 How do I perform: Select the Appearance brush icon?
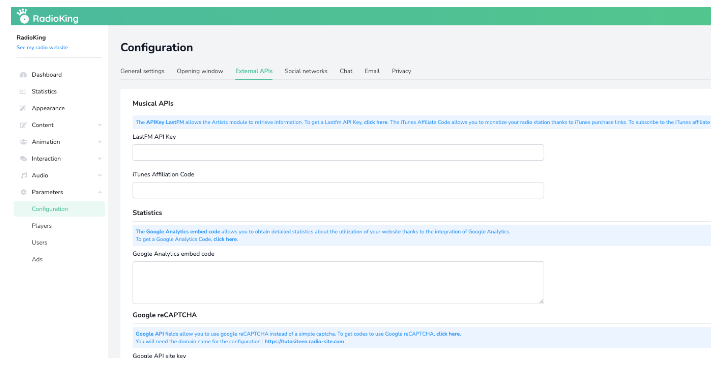point(23,108)
